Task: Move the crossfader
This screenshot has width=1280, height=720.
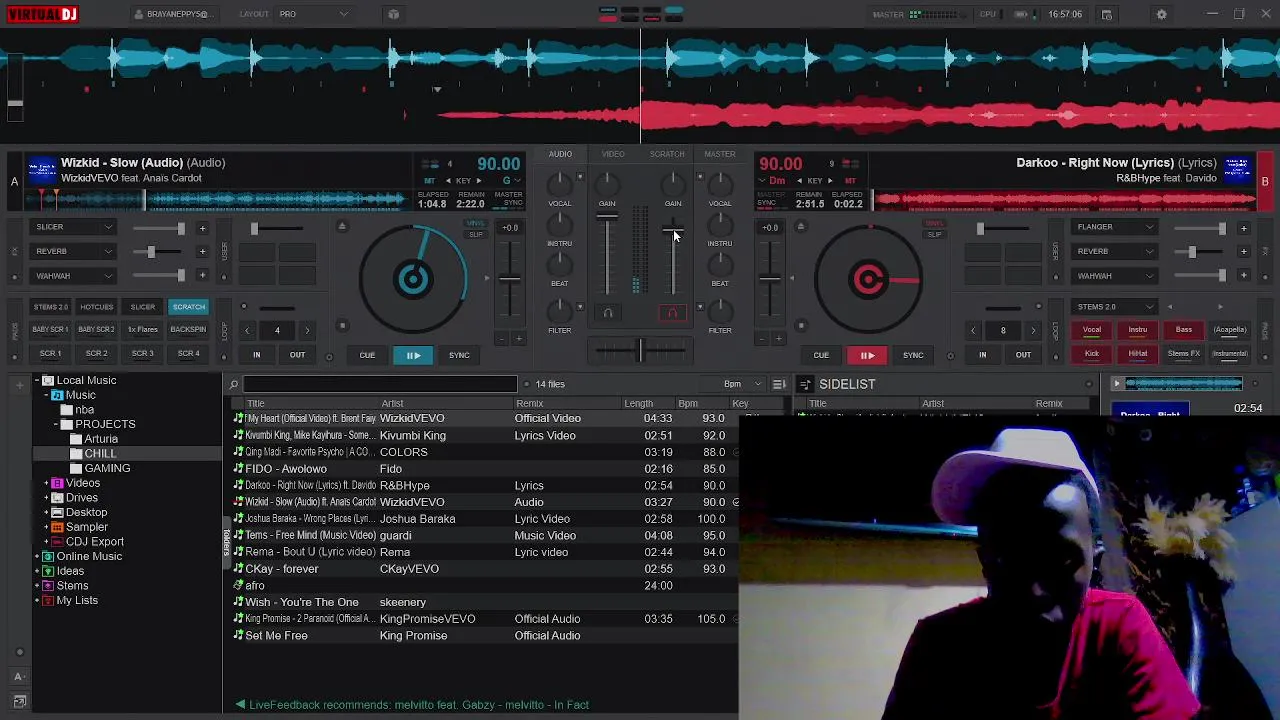Action: coord(640,349)
